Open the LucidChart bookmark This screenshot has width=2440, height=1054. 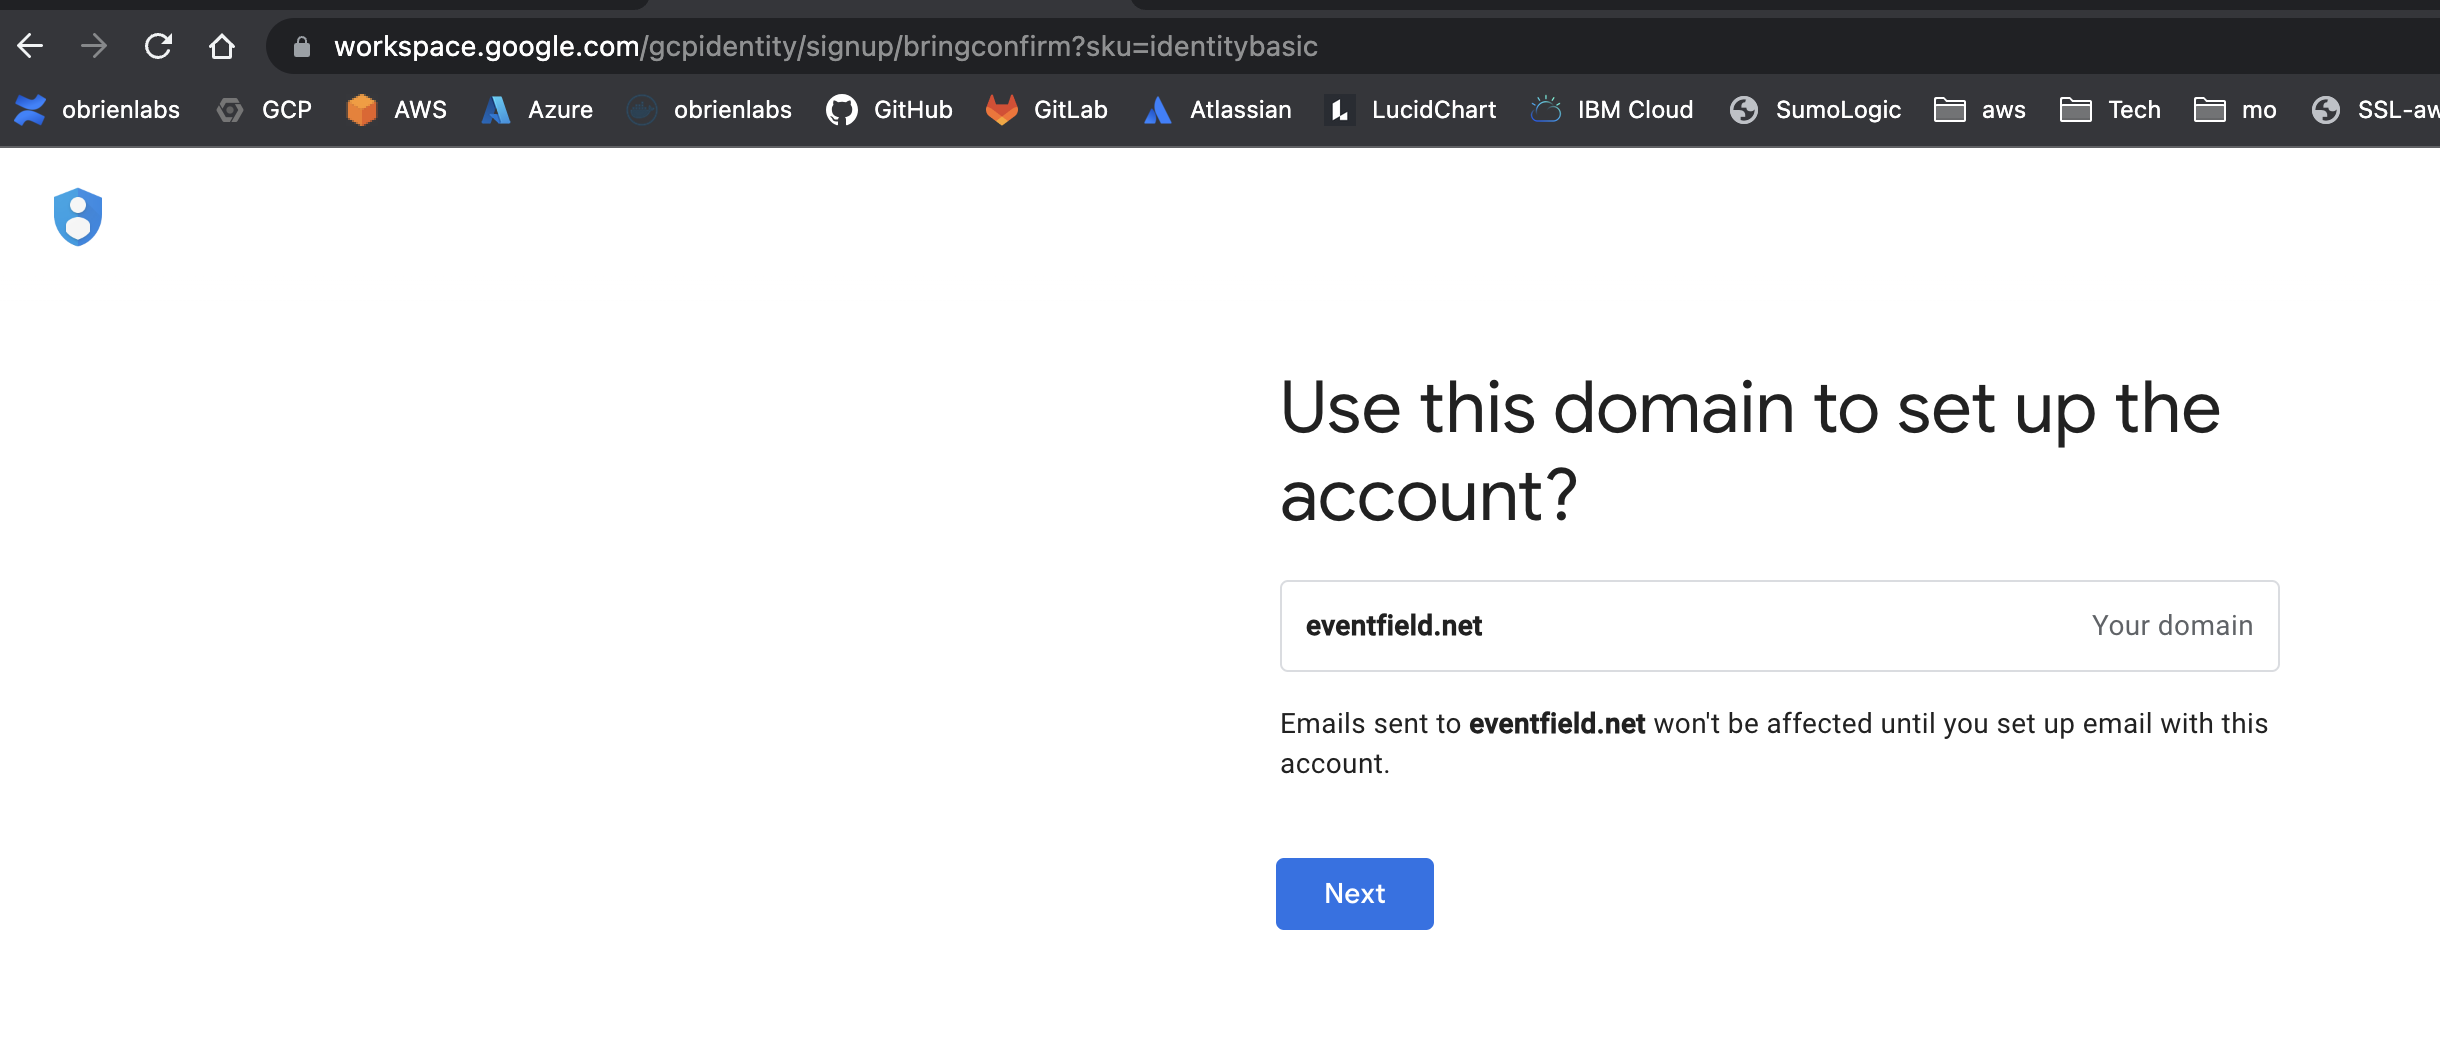[1409, 110]
